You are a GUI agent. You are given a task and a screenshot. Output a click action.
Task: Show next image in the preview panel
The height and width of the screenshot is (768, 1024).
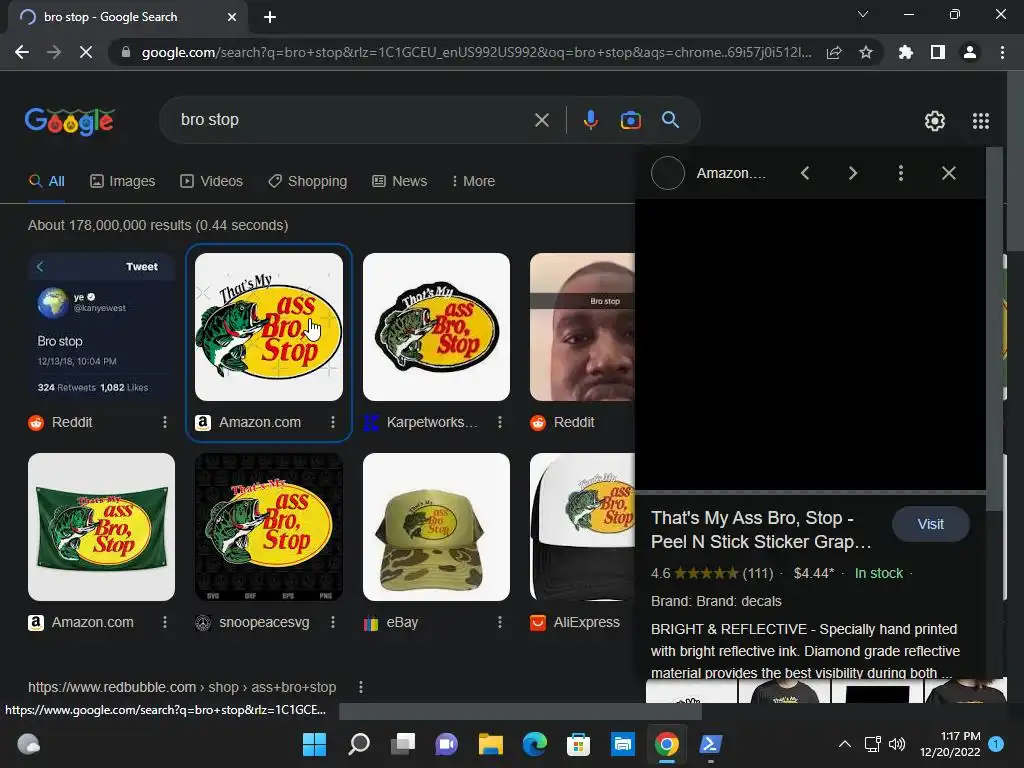[852, 173]
